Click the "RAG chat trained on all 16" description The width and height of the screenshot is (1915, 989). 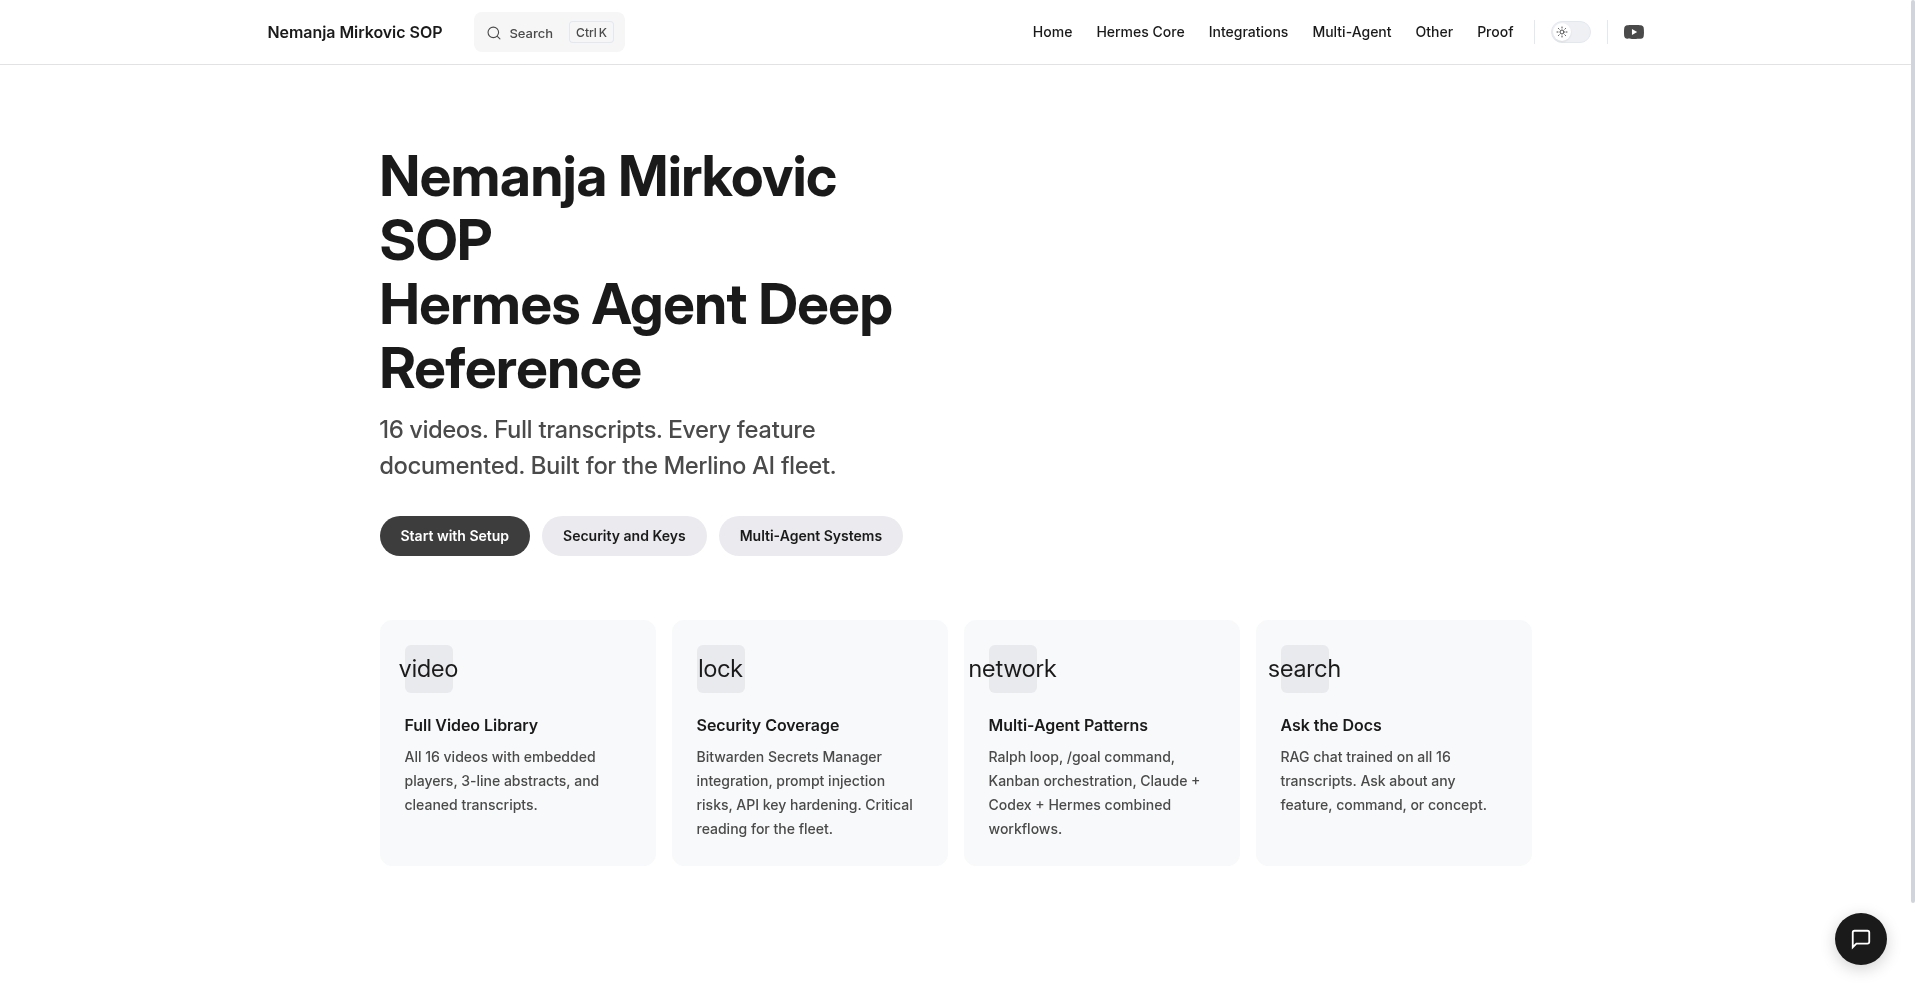click(1384, 781)
